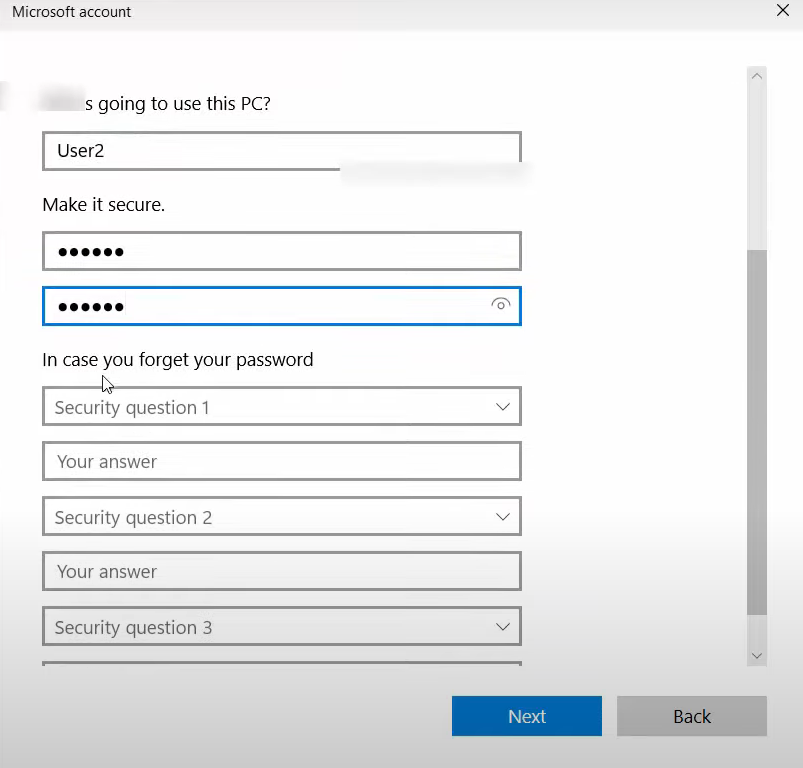Click the chevron arrow of Security question 1
The height and width of the screenshot is (768, 803).
tap(503, 407)
